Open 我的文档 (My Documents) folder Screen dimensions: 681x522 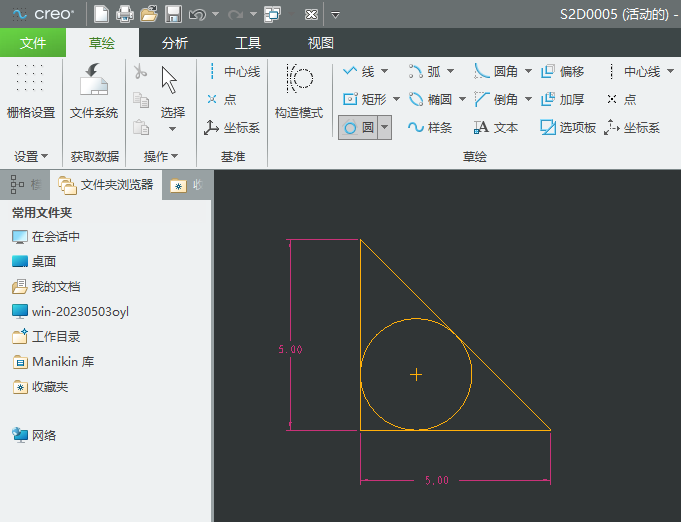[x=55, y=286]
